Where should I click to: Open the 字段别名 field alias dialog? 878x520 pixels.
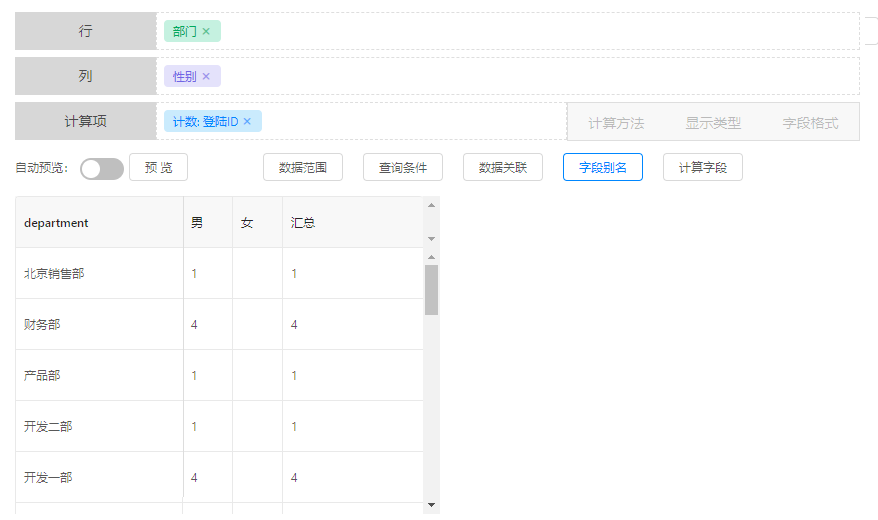(602, 167)
